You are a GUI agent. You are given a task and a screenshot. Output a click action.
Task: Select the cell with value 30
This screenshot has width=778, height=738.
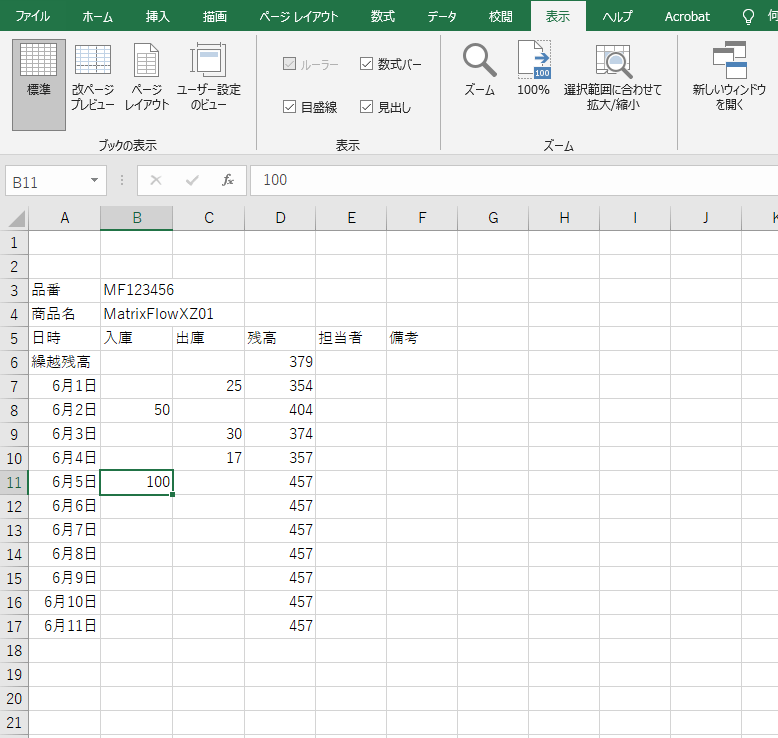click(208, 434)
